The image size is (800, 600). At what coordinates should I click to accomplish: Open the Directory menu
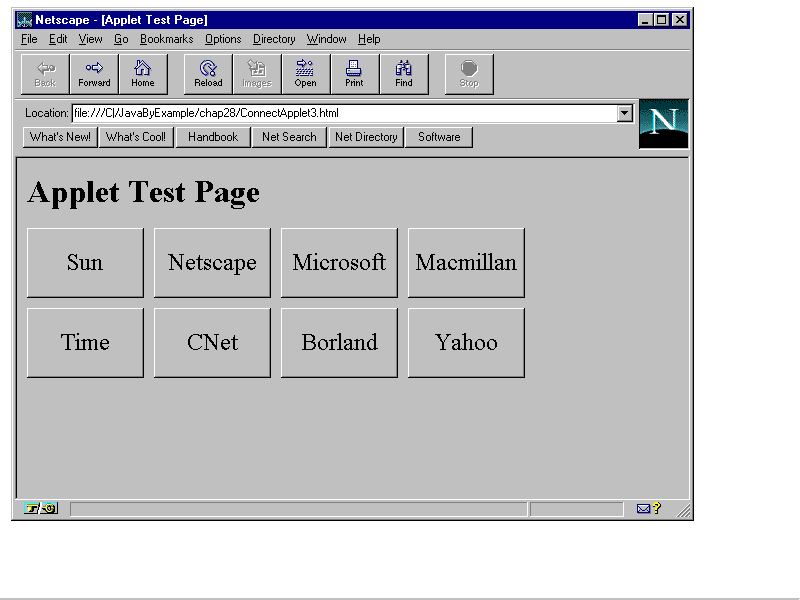(274, 39)
